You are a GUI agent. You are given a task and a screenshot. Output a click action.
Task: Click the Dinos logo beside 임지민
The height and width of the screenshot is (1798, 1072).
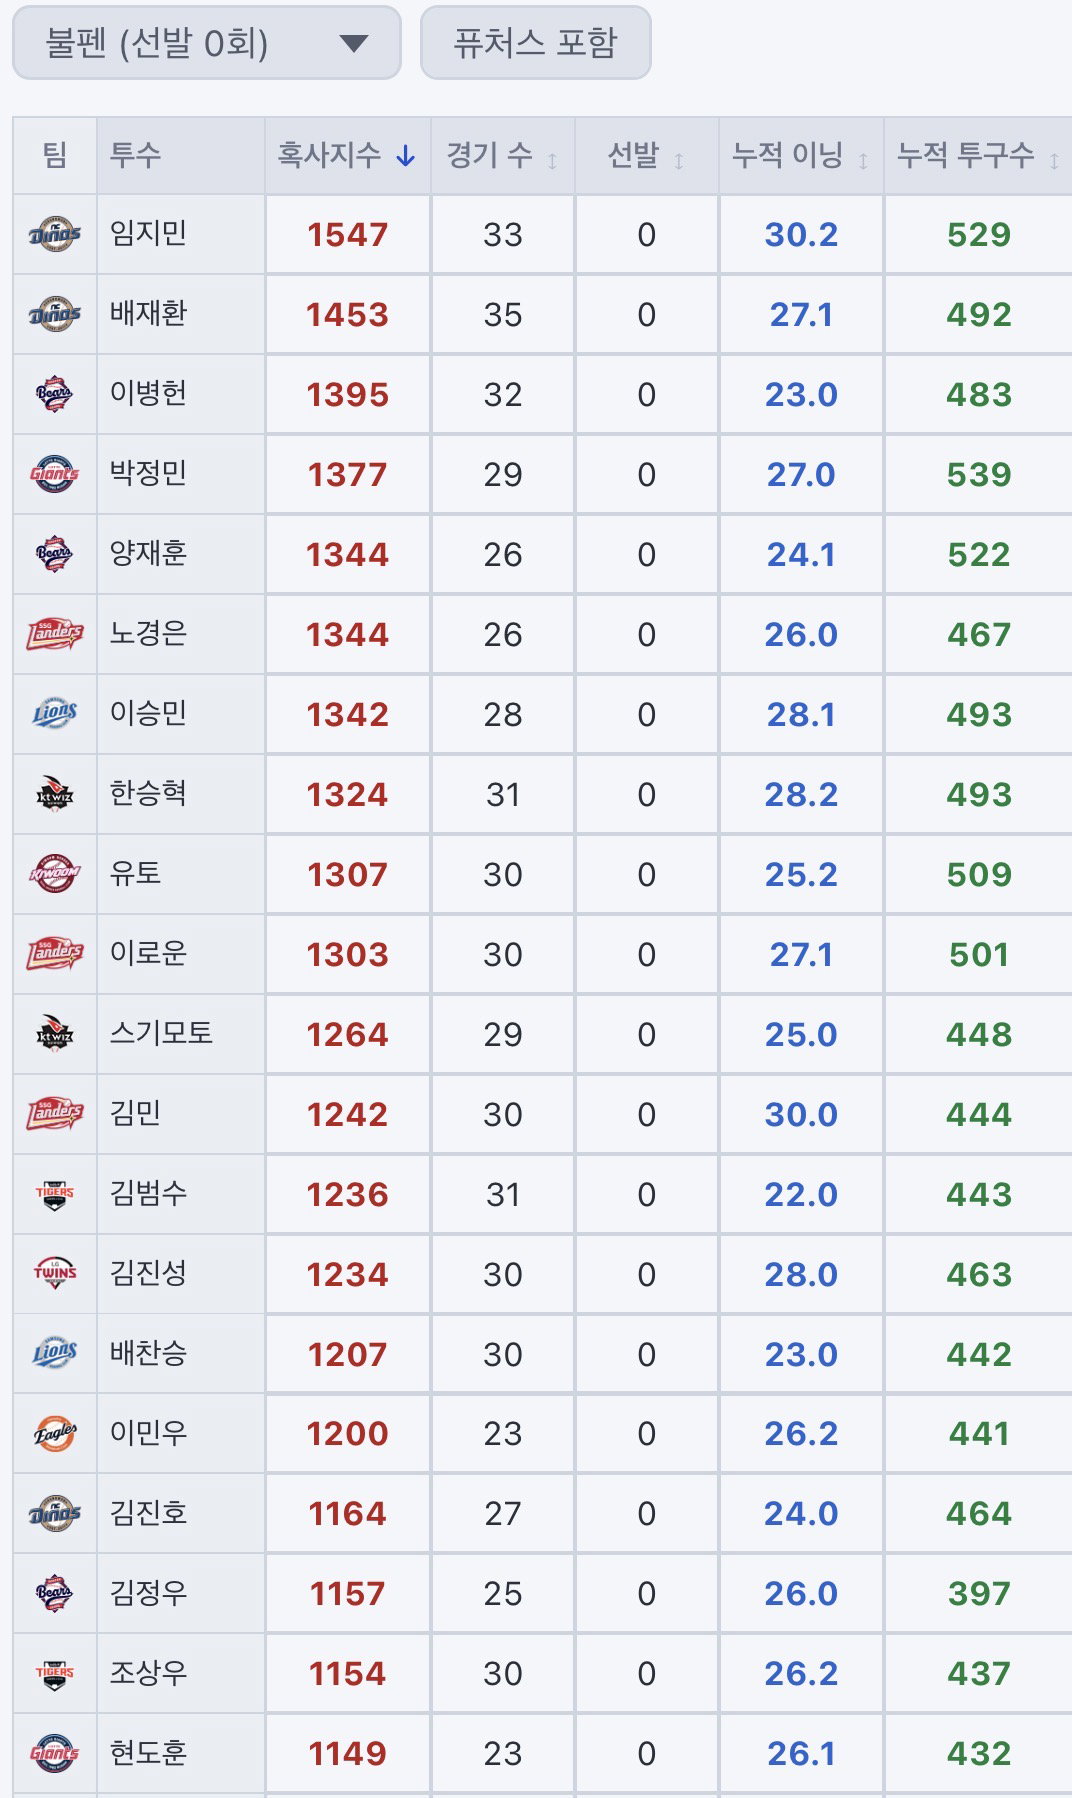[x=55, y=234]
